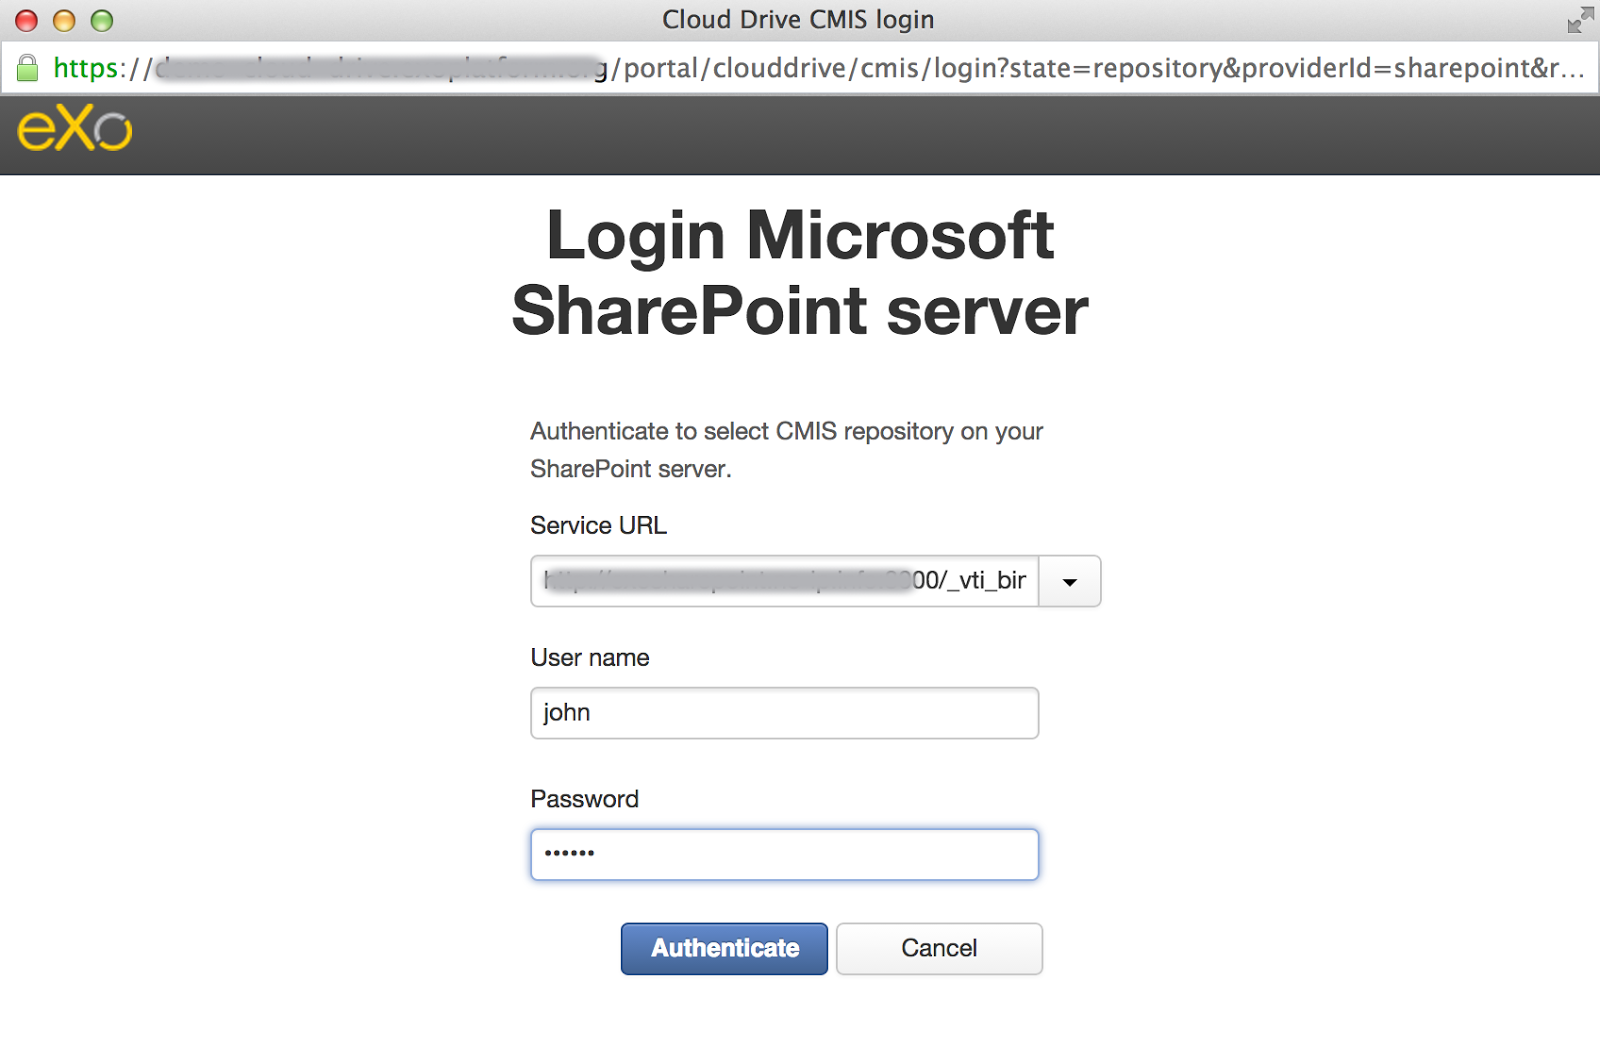Screen dimensions: 1600x1047
Task: Click the Password label
Action: point(584,799)
